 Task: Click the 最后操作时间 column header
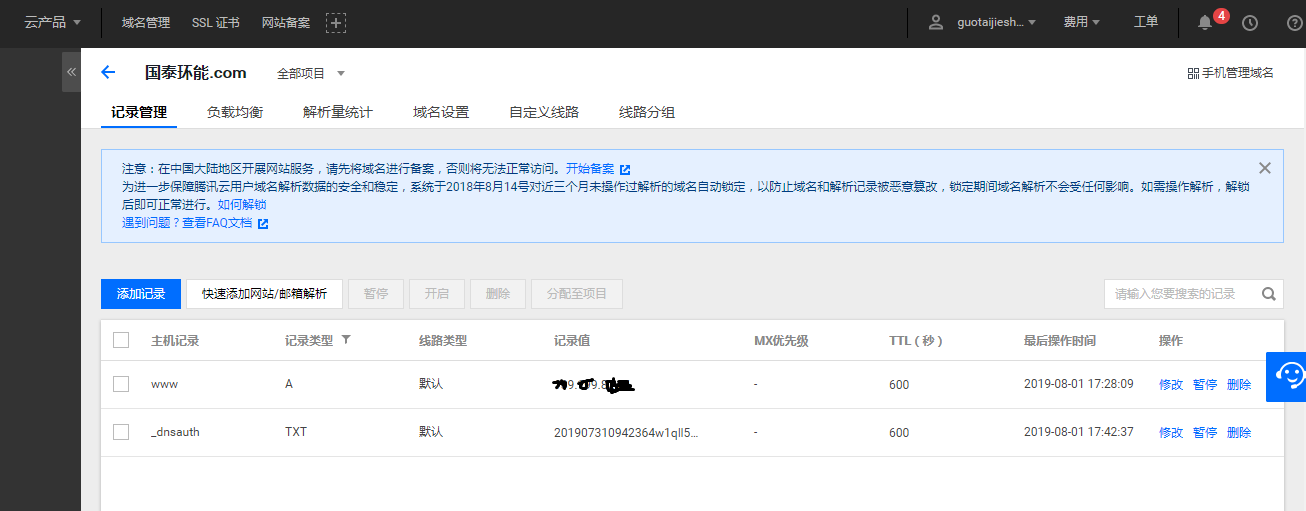[1060, 340]
